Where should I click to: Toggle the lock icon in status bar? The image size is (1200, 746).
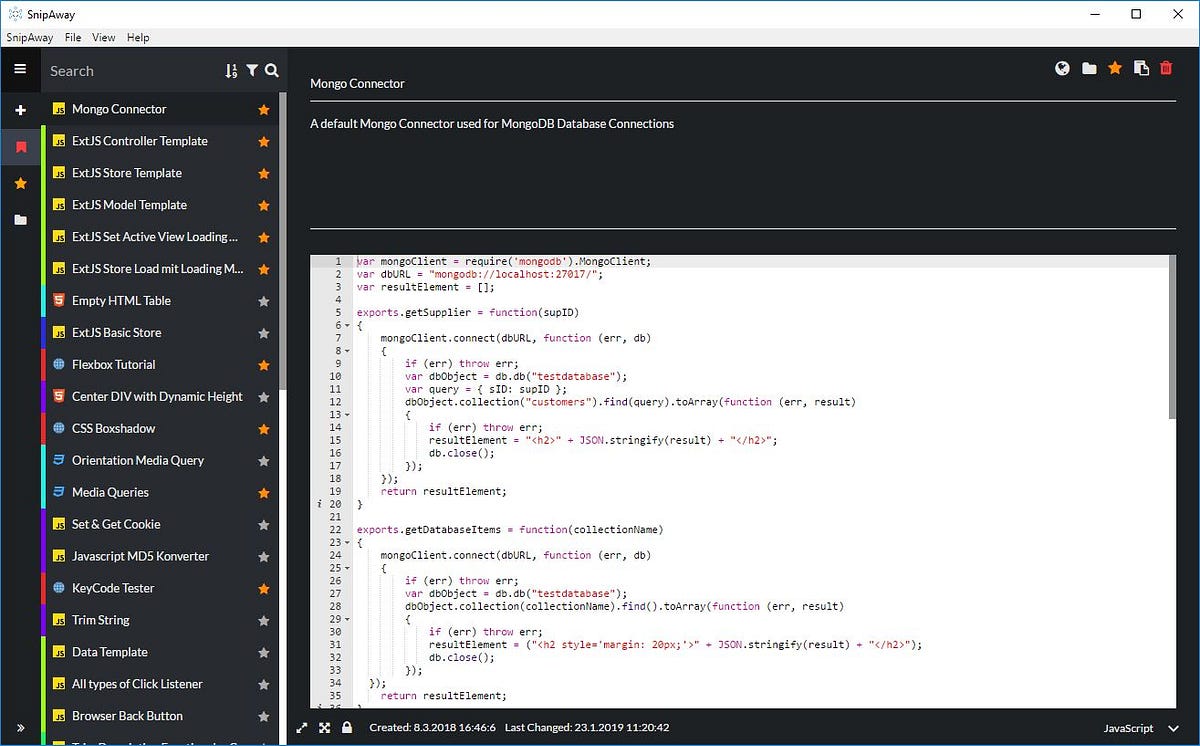(346, 728)
